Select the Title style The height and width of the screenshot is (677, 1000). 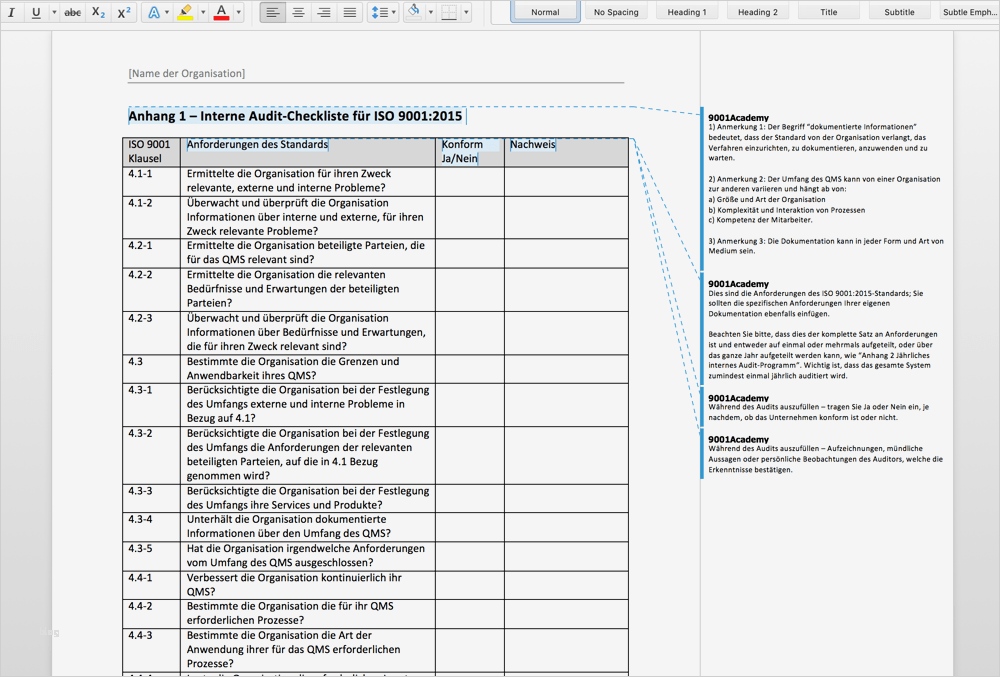(x=828, y=12)
